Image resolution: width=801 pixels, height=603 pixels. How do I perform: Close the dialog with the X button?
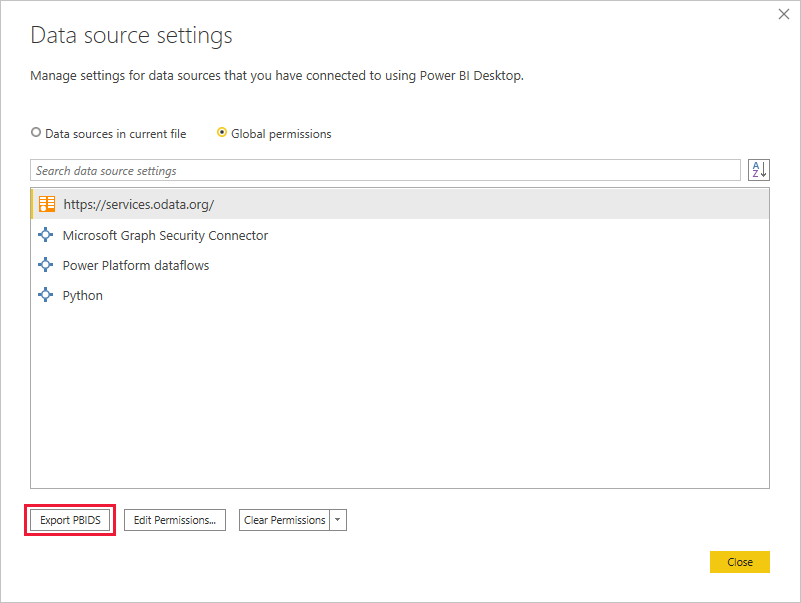pos(784,14)
